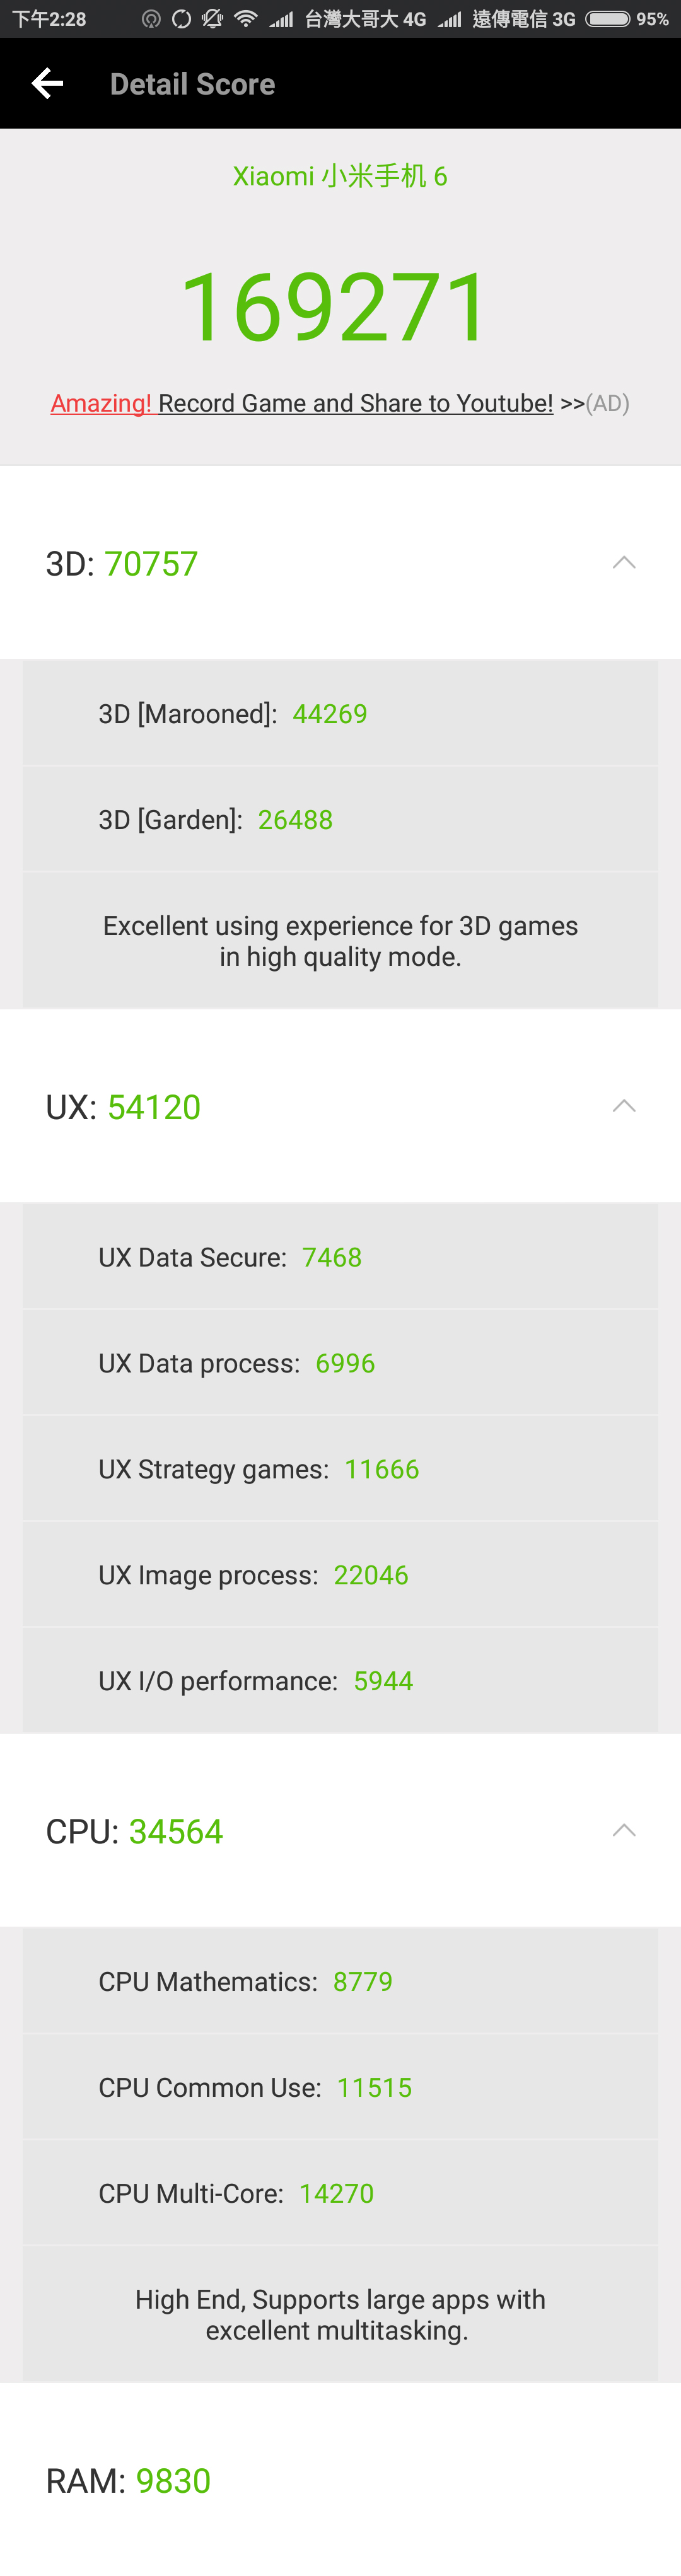The image size is (681, 2576).
Task: Tap the muted notification bell icon
Action: coord(212,19)
